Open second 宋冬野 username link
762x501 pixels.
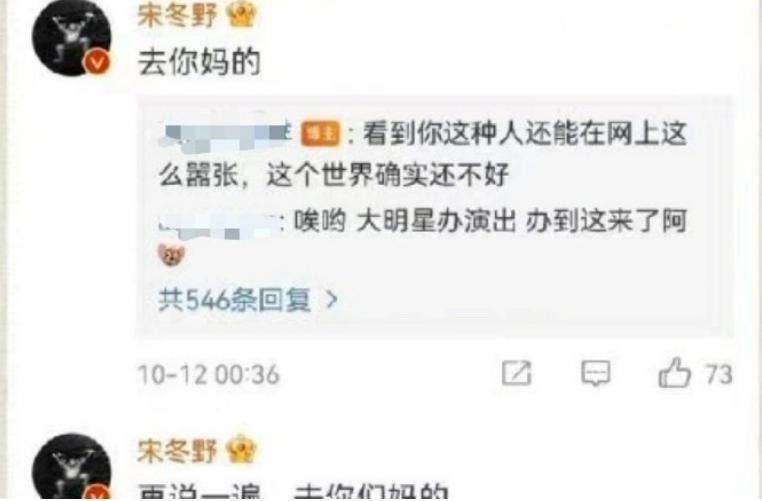tap(177, 450)
